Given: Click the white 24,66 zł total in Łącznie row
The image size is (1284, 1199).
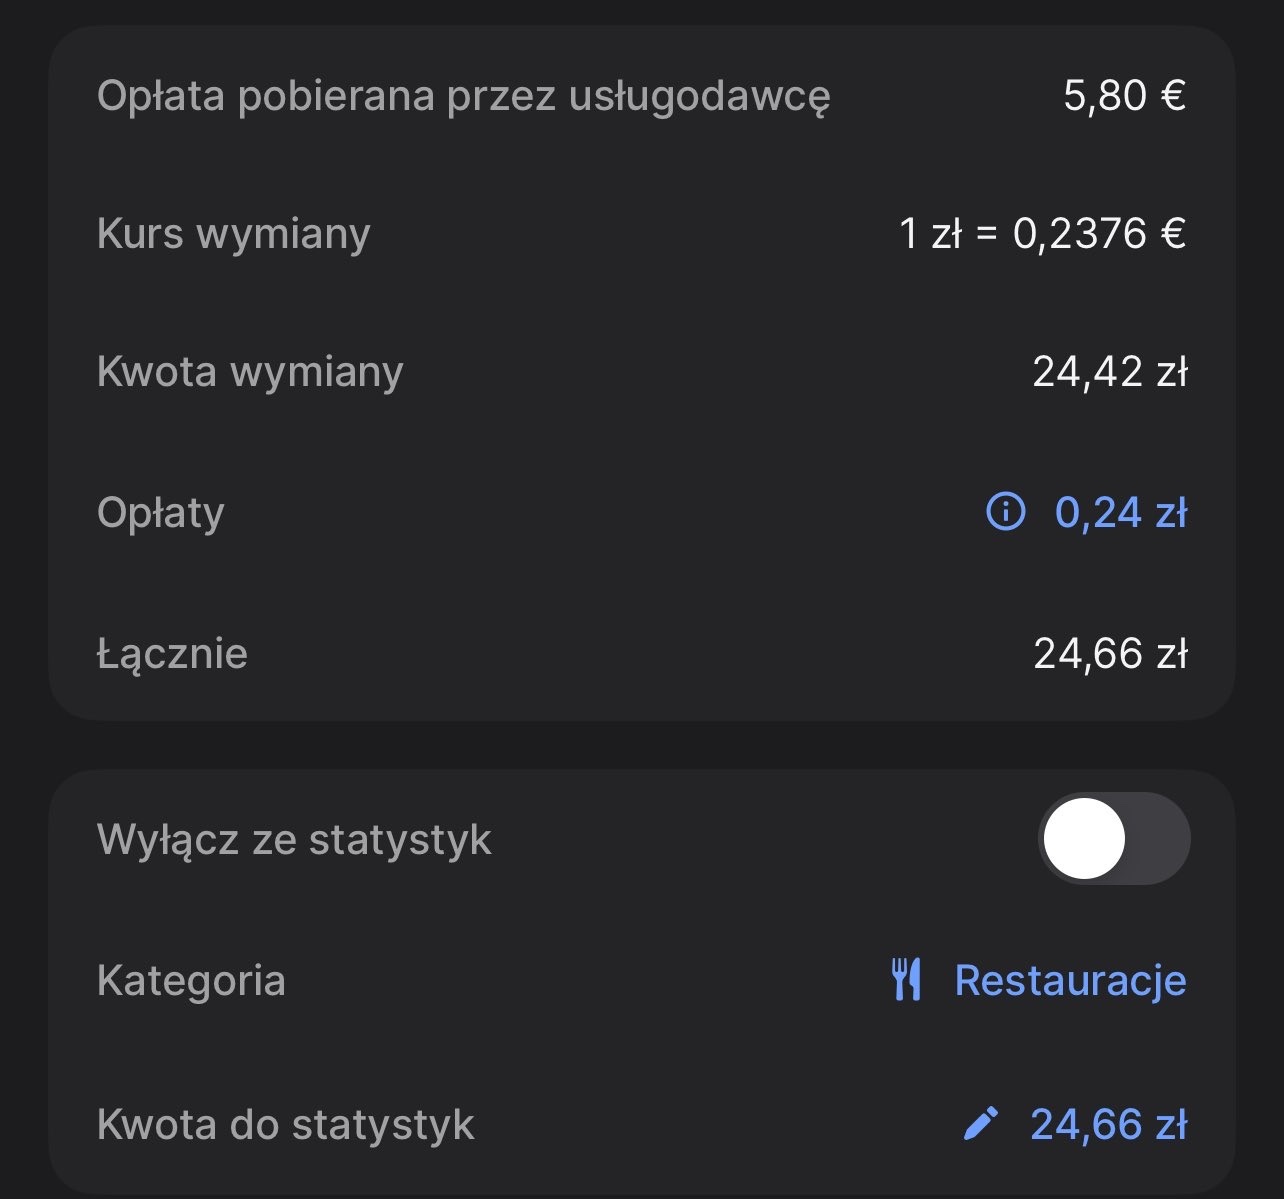Looking at the screenshot, I should (1110, 654).
